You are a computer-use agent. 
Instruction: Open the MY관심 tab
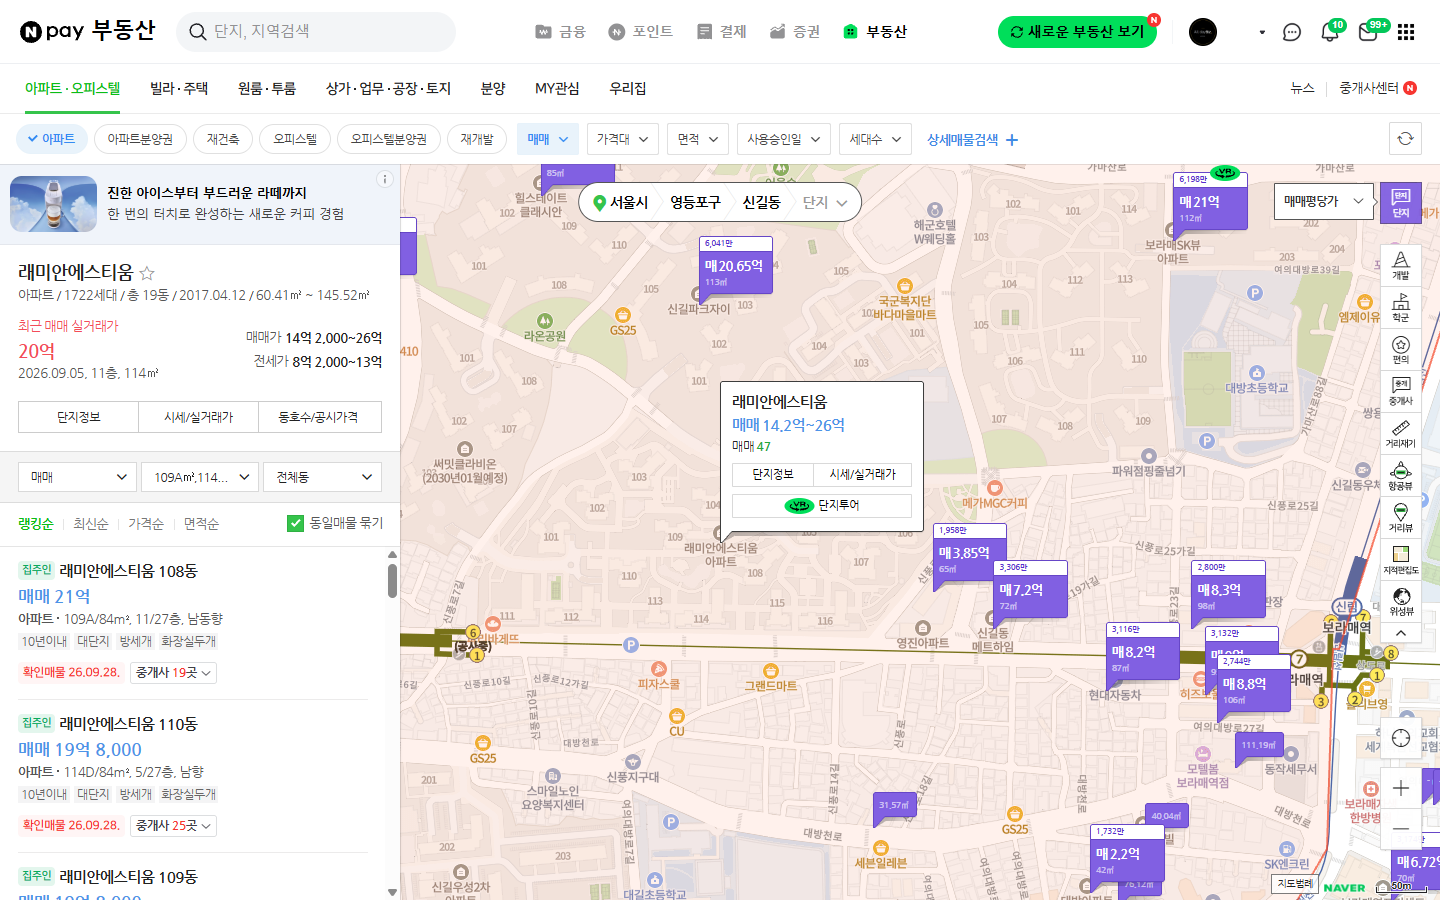[x=557, y=89]
